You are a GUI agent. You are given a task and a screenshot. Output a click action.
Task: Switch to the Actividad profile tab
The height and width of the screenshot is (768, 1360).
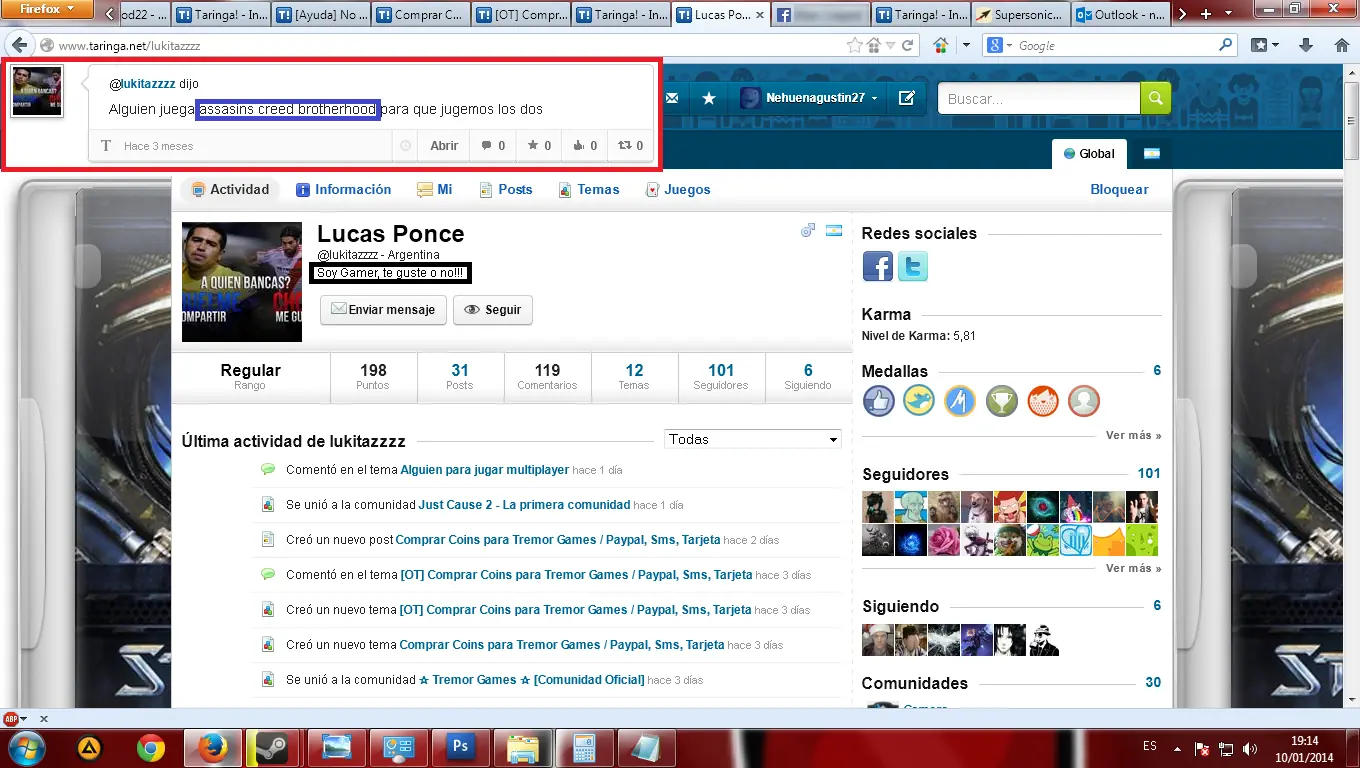pos(231,189)
